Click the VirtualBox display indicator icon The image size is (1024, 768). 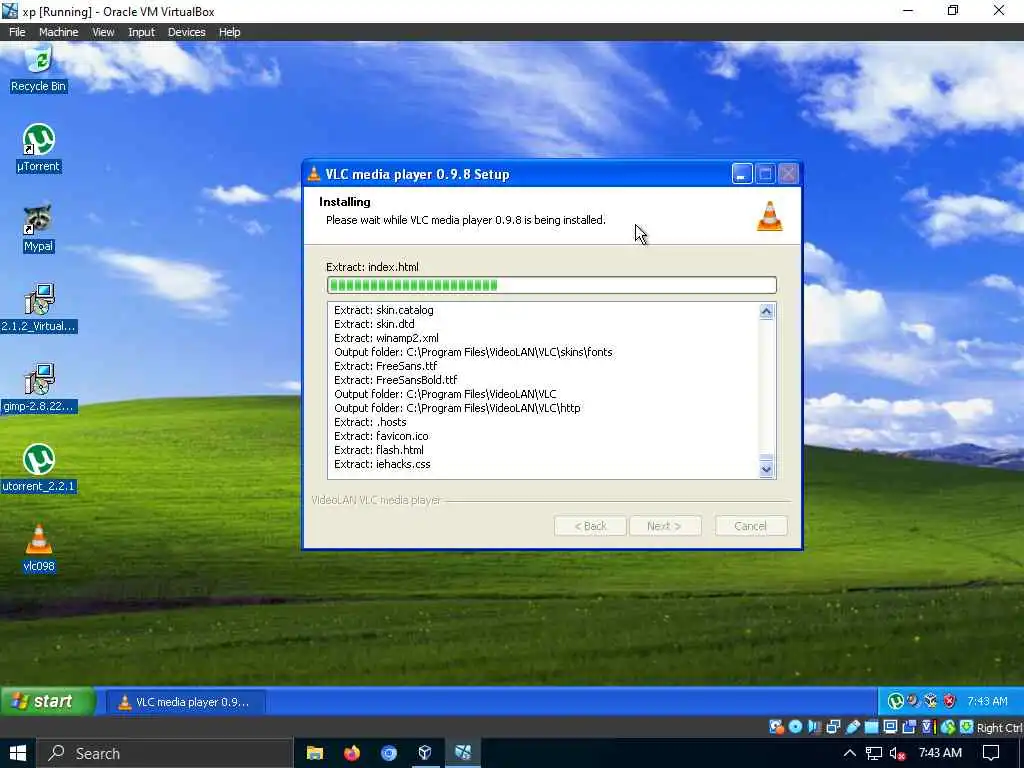(890, 727)
